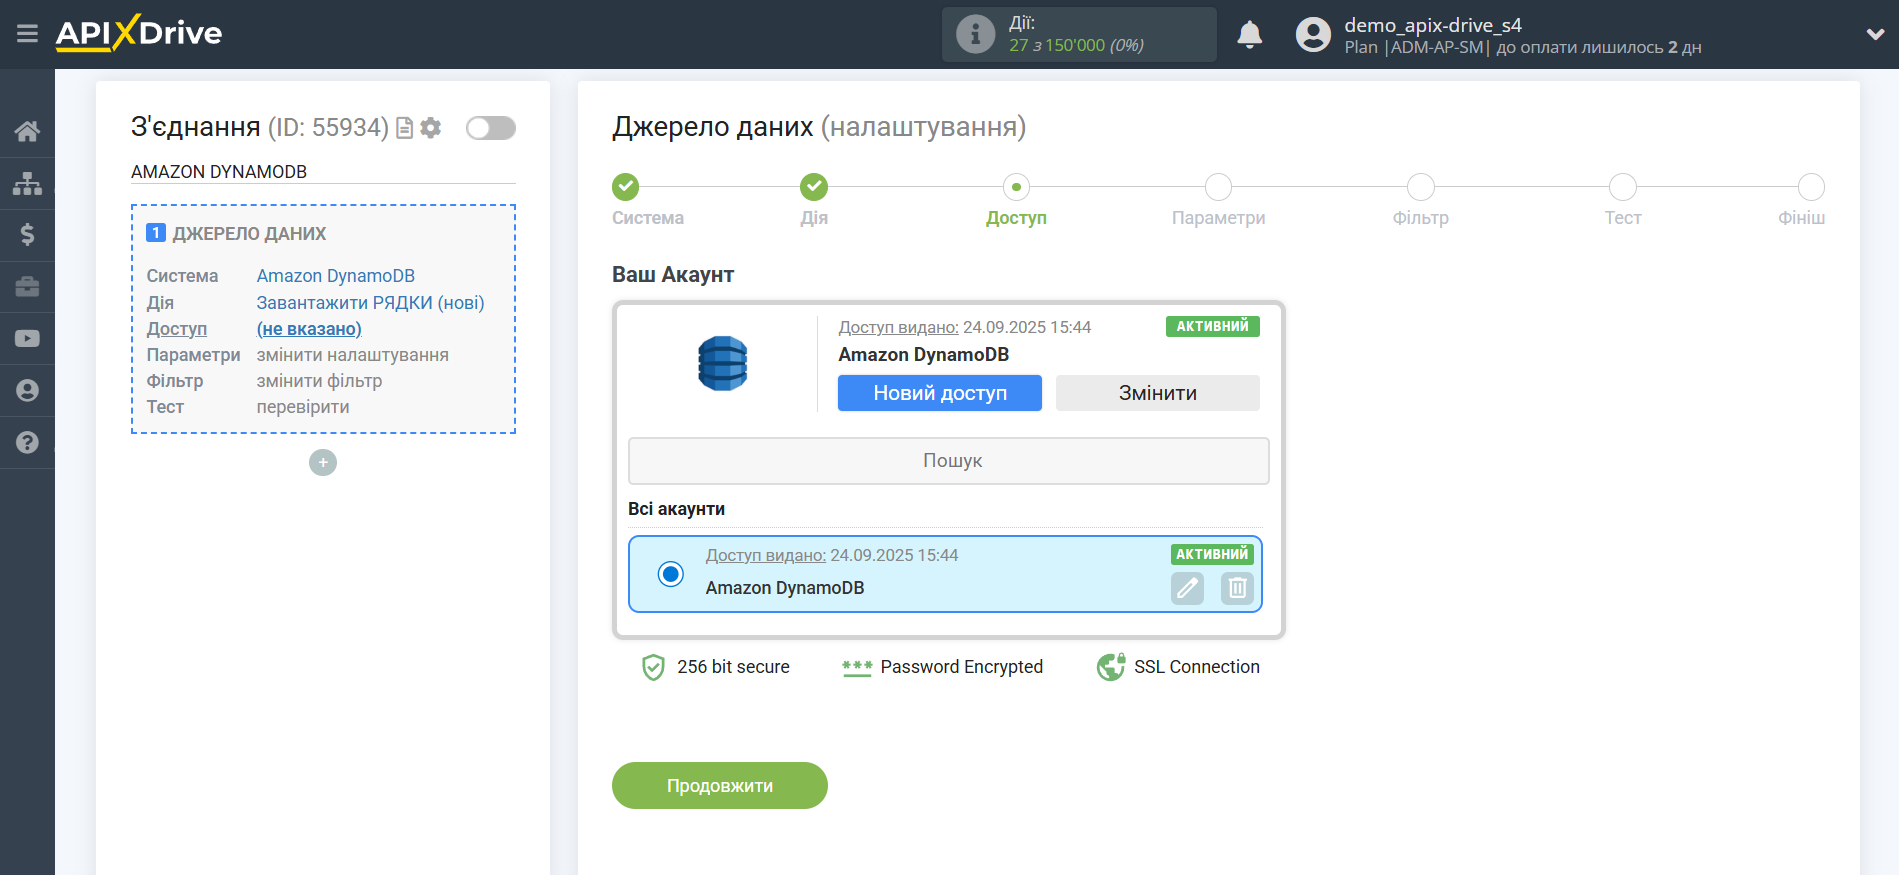
Task: Delete the Amazon DynamoDB account with trash icon
Action: point(1237,588)
